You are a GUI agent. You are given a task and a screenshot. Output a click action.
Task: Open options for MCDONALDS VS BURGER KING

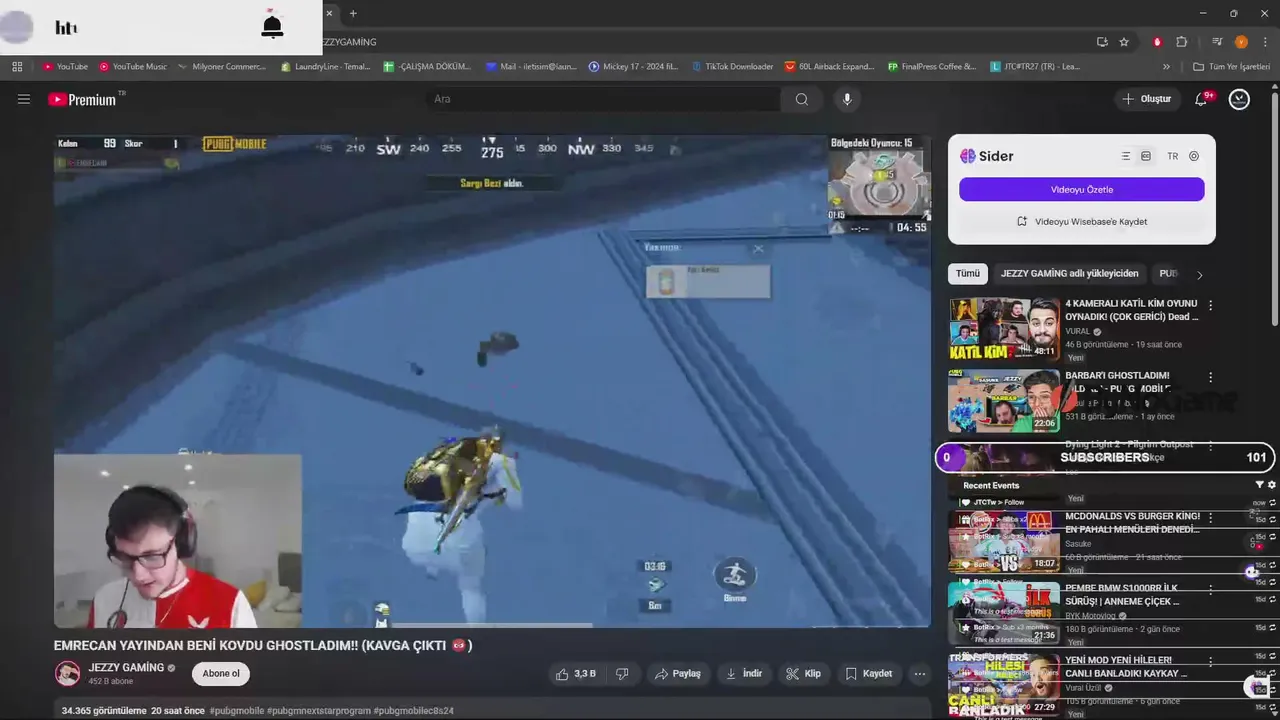pos(1211,518)
